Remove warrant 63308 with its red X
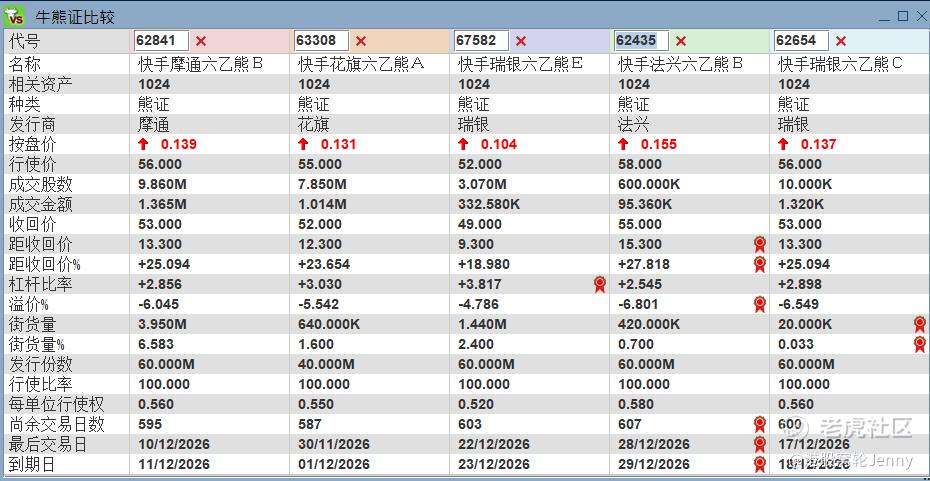The height and width of the screenshot is (481, 930). 361,41
